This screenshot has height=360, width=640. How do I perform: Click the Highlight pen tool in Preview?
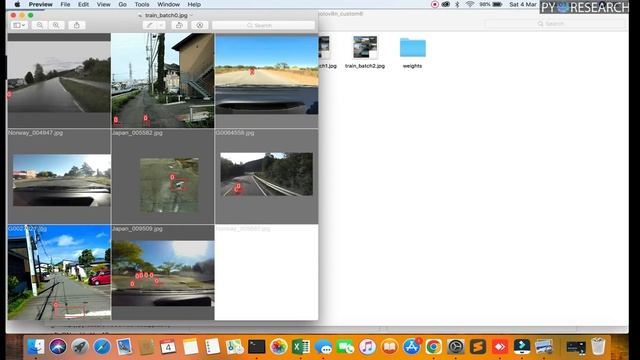[x=149, y=25]
